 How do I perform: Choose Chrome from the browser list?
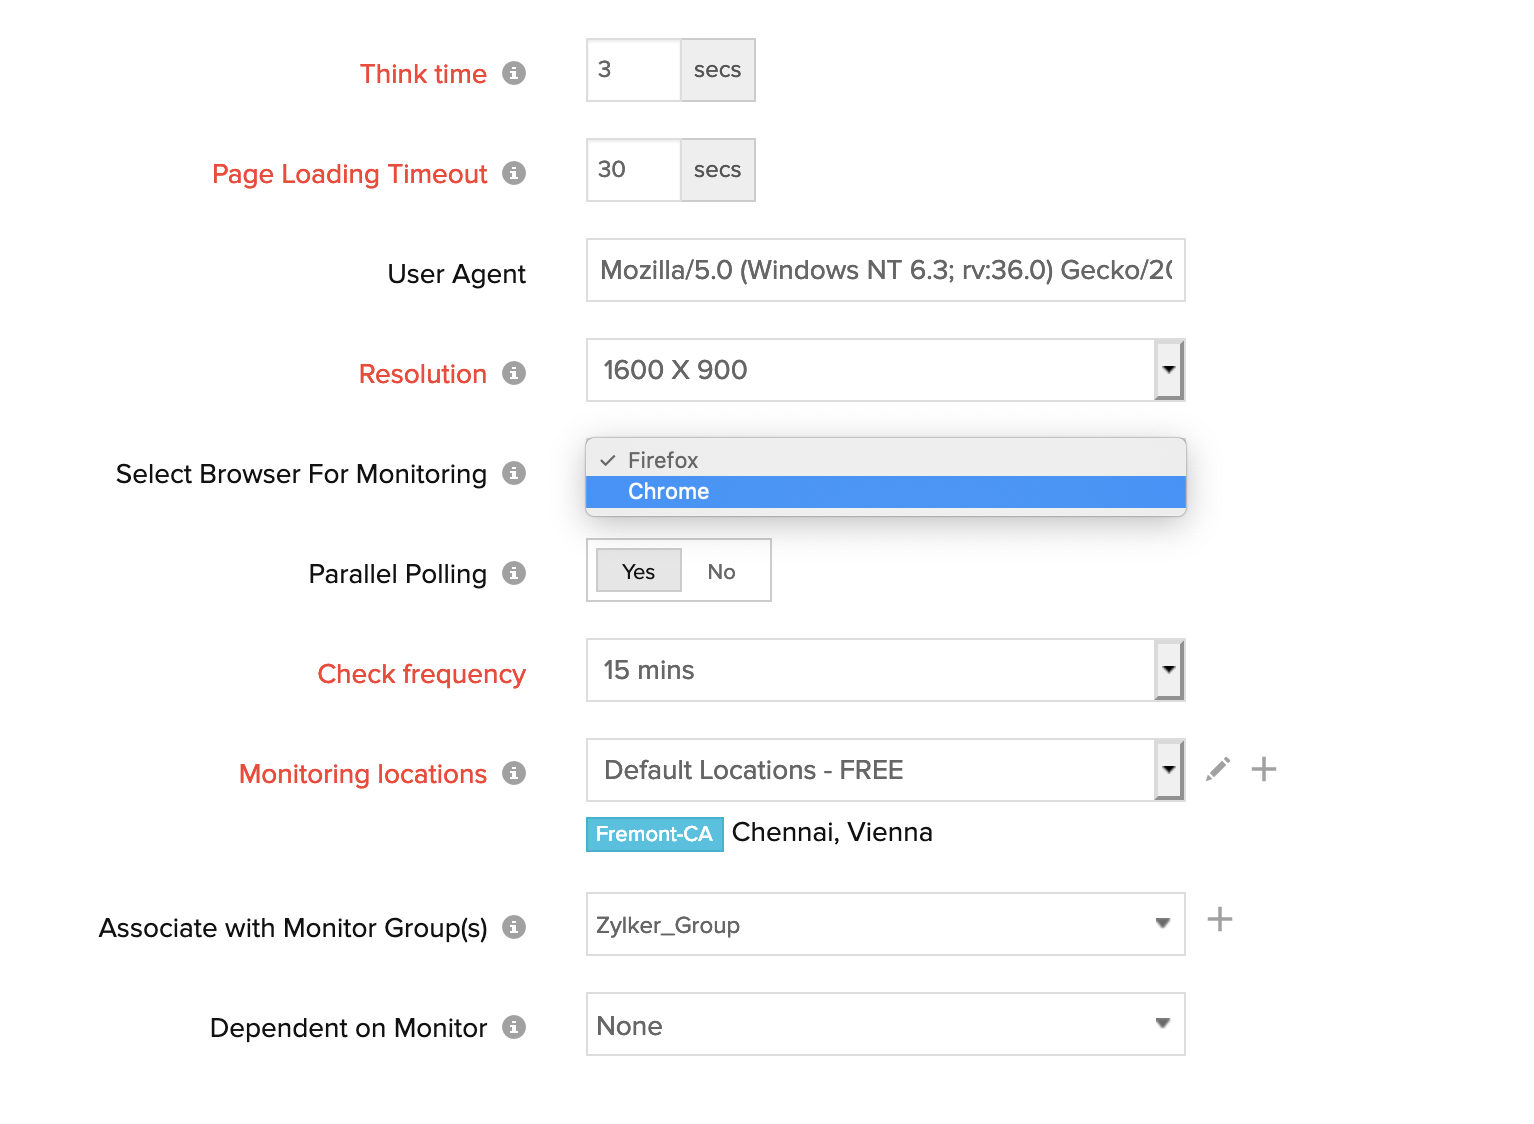[668, 491]
